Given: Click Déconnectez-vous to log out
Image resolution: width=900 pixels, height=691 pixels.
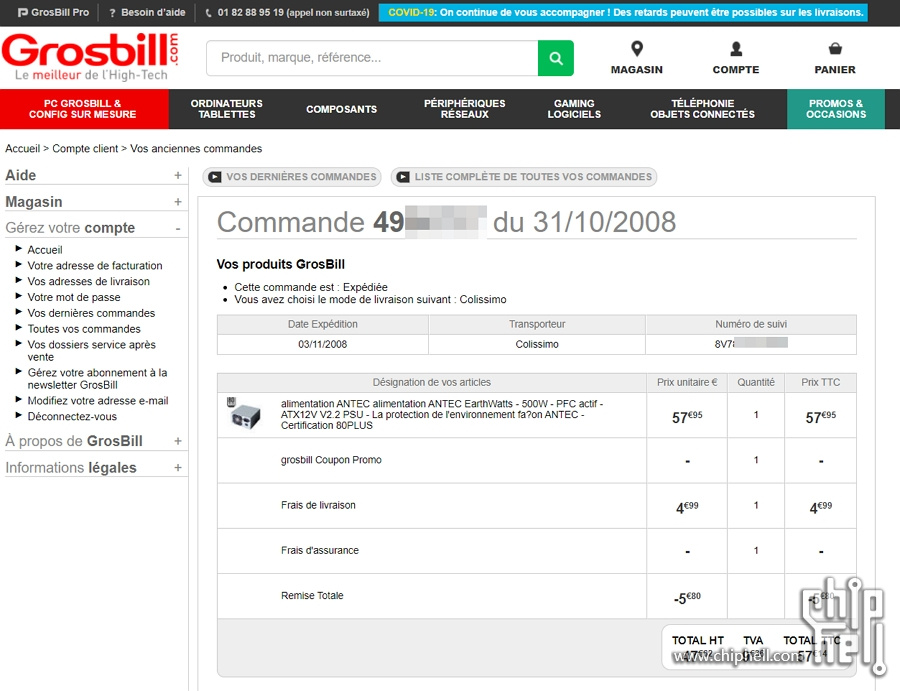Looking at the screenshot, I should [x=72, y=417].
